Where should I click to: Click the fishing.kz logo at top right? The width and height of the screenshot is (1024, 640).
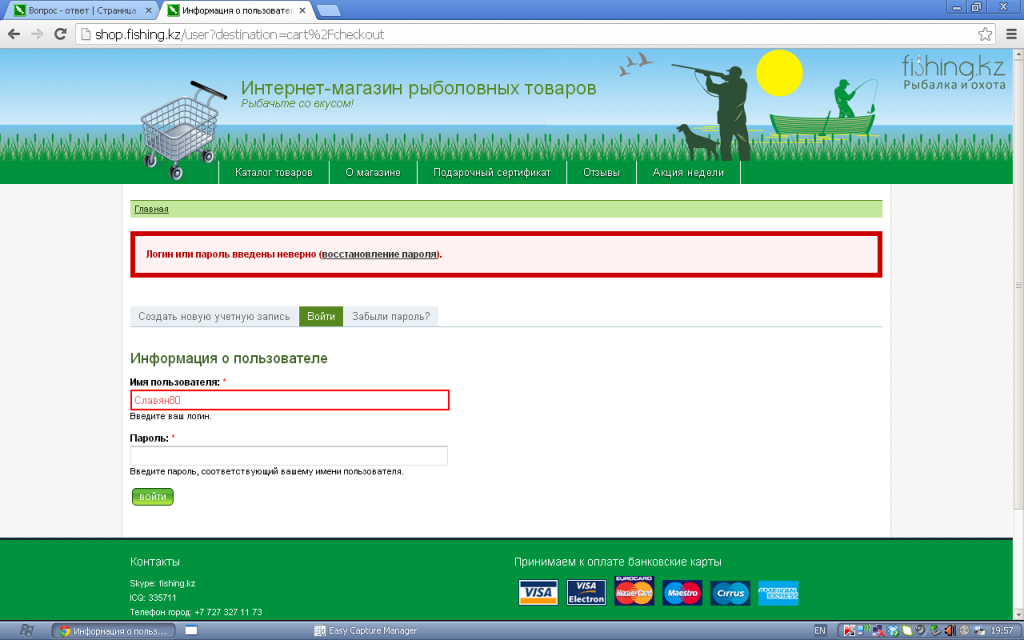(953, 73)
